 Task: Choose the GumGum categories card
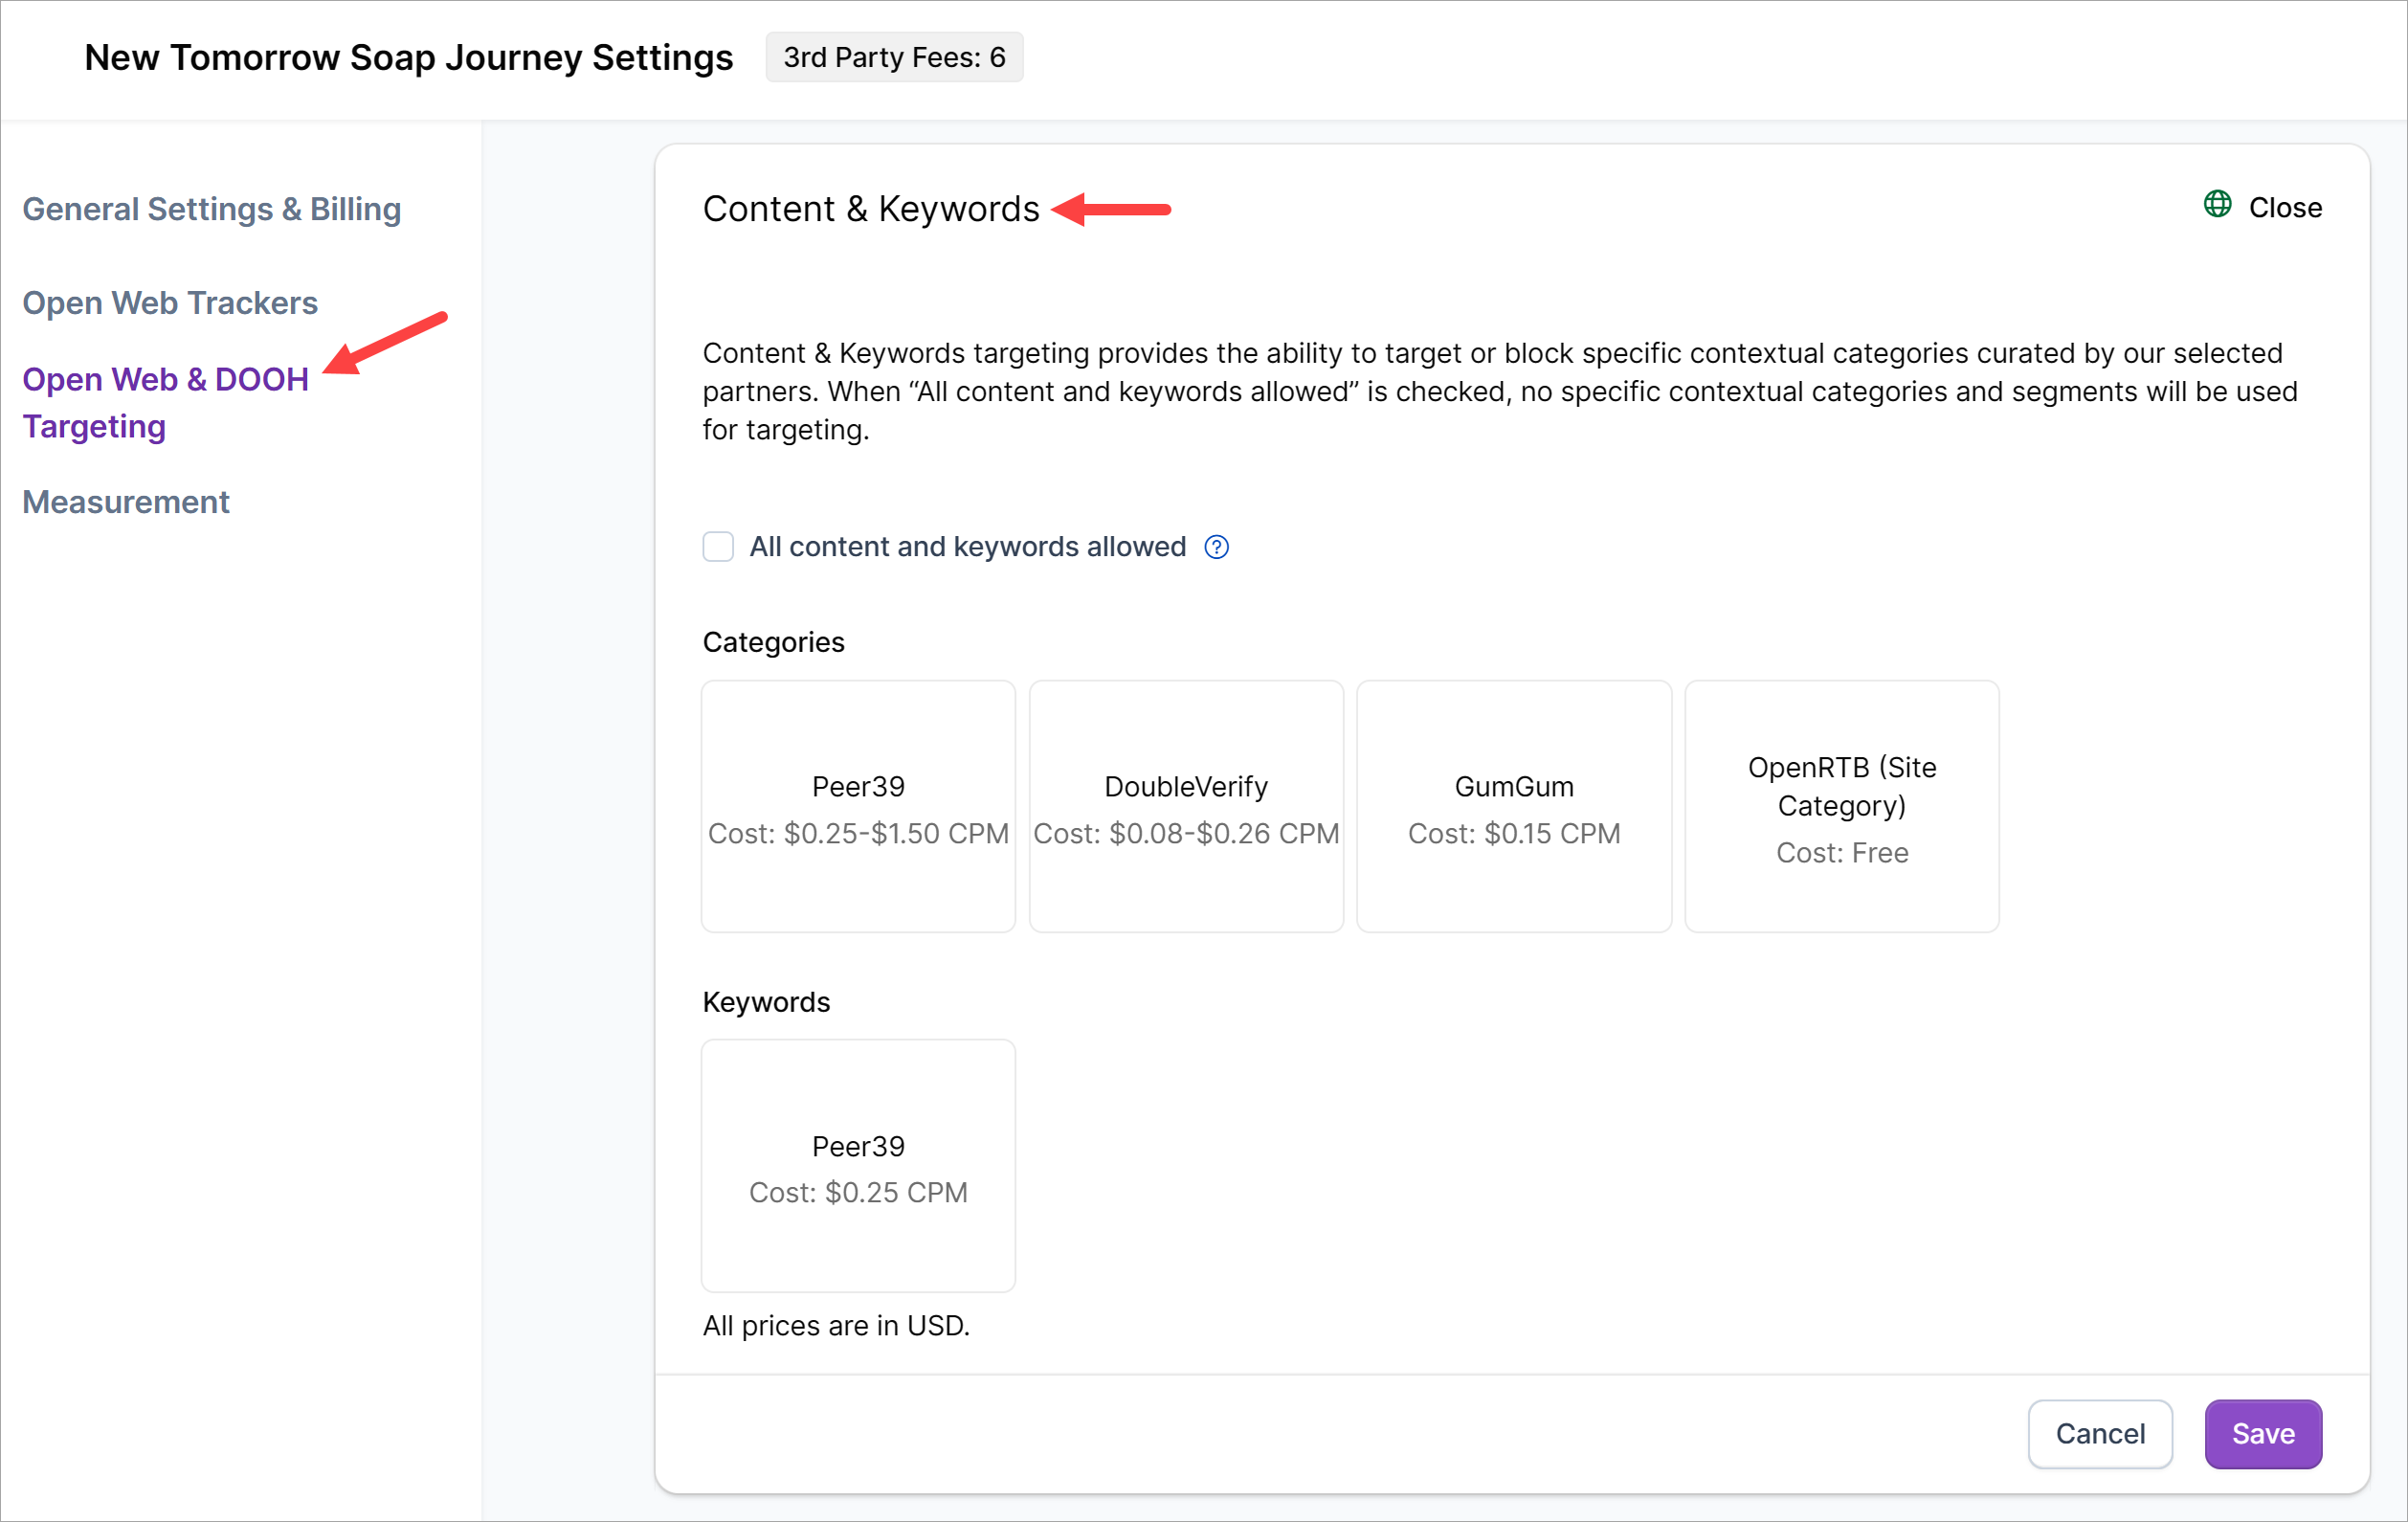(x=1514, y=807)
